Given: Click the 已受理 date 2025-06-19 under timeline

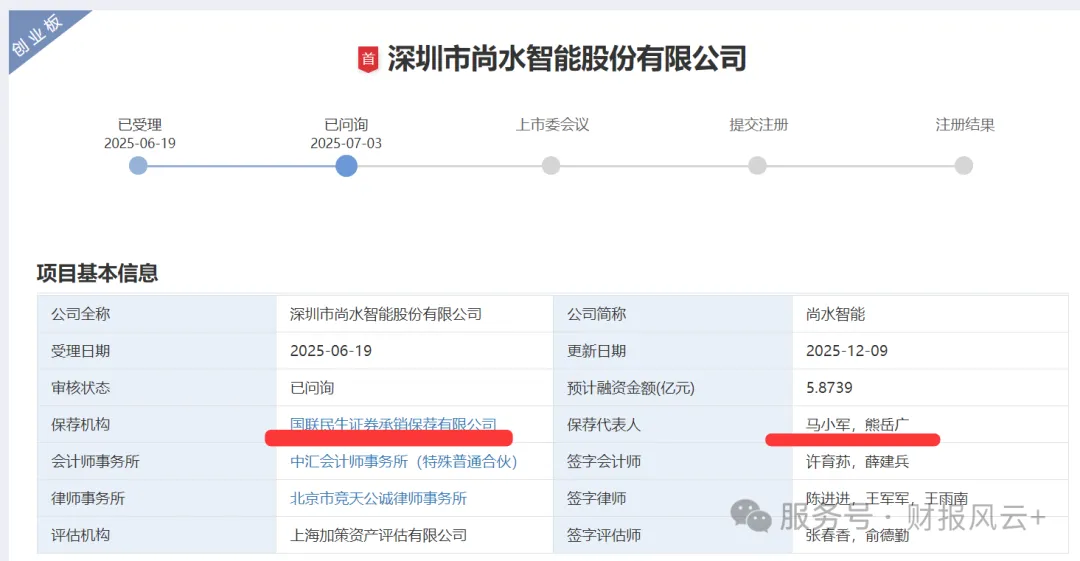Looking at the screenshot, I should click(140, 143).
